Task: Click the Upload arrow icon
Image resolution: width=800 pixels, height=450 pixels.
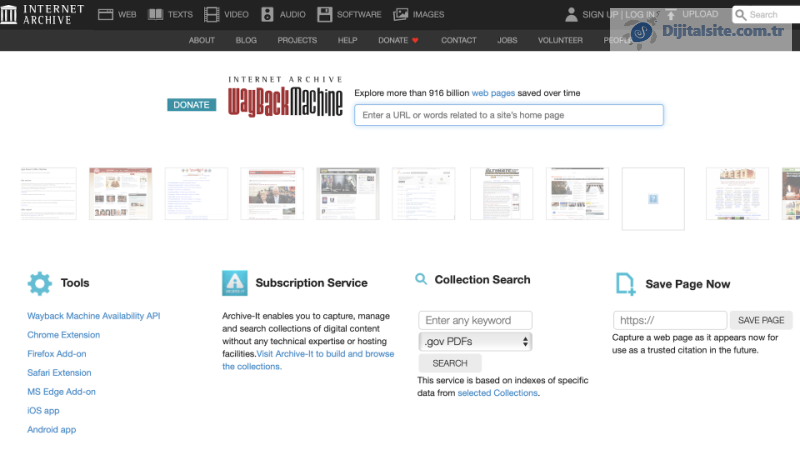Action: click(670, 14)
